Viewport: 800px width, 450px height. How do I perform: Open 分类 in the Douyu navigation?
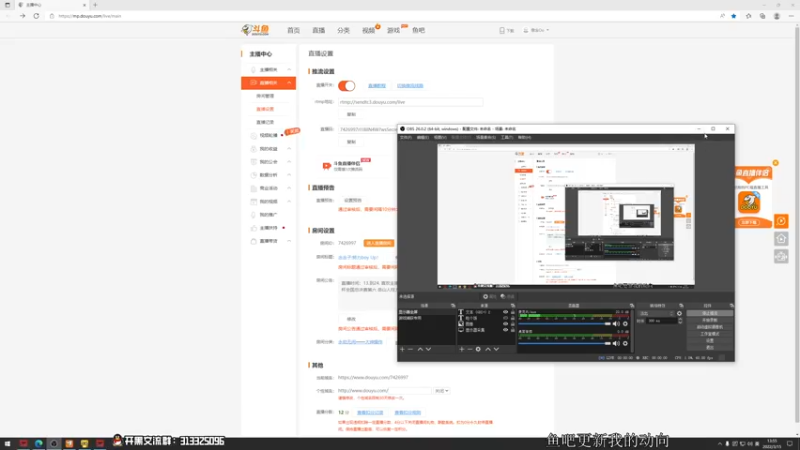343,31
